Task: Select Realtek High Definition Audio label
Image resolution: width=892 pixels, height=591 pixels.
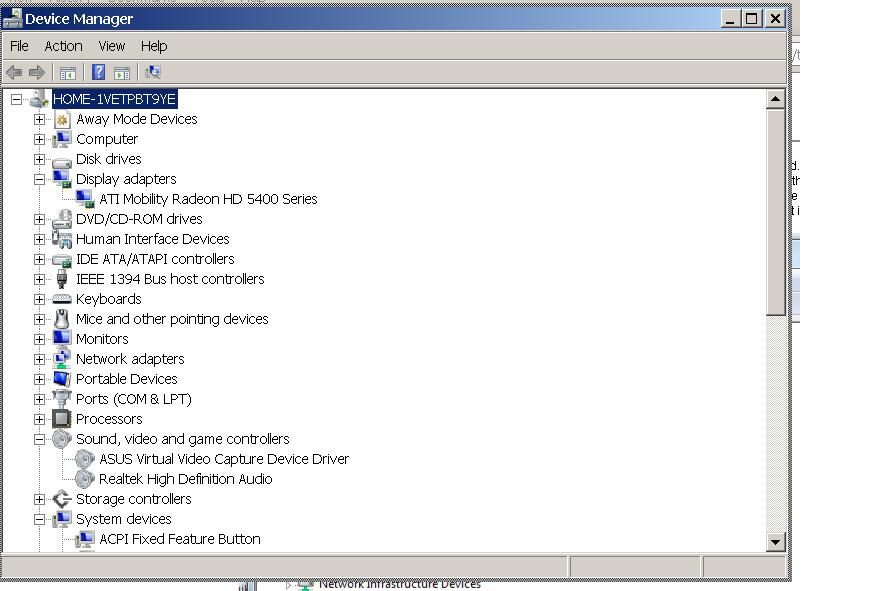Action: pyautogui.click(x=185, y=479)
